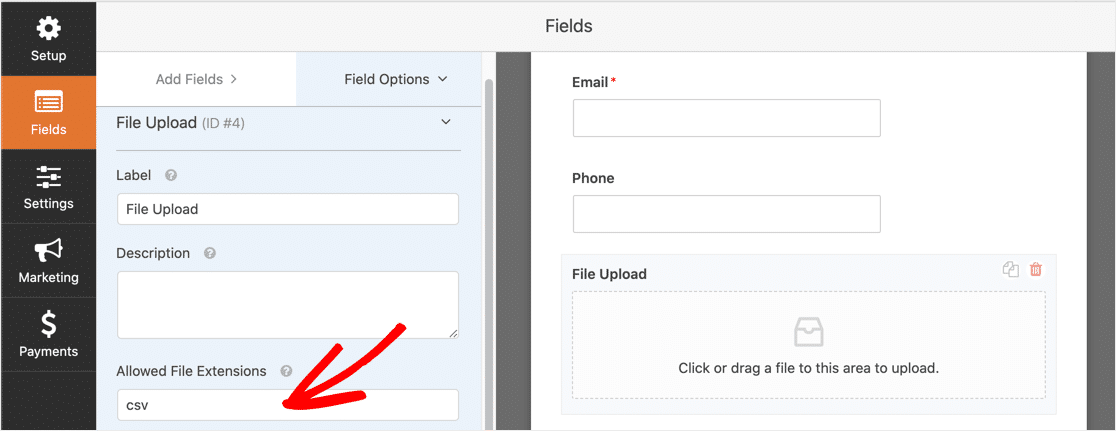Image resolution: width=1116 pixels, height=431 pixels.
Task: Show help for Allowed File Extensions
Action: tap(286, 371)
